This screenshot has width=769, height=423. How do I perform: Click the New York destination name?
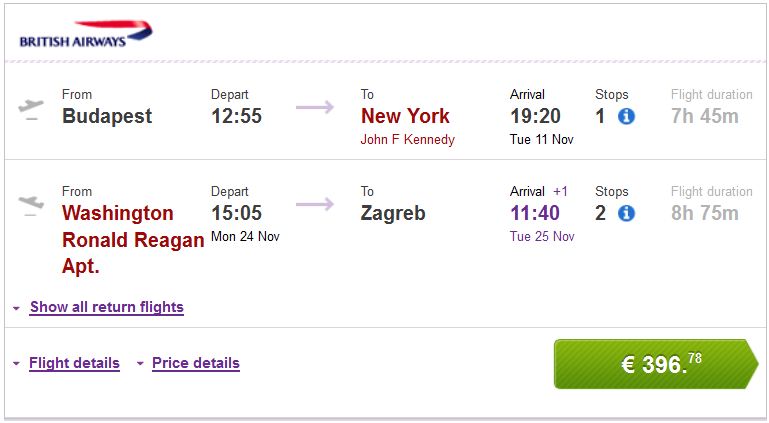click(x=405, y=116)
